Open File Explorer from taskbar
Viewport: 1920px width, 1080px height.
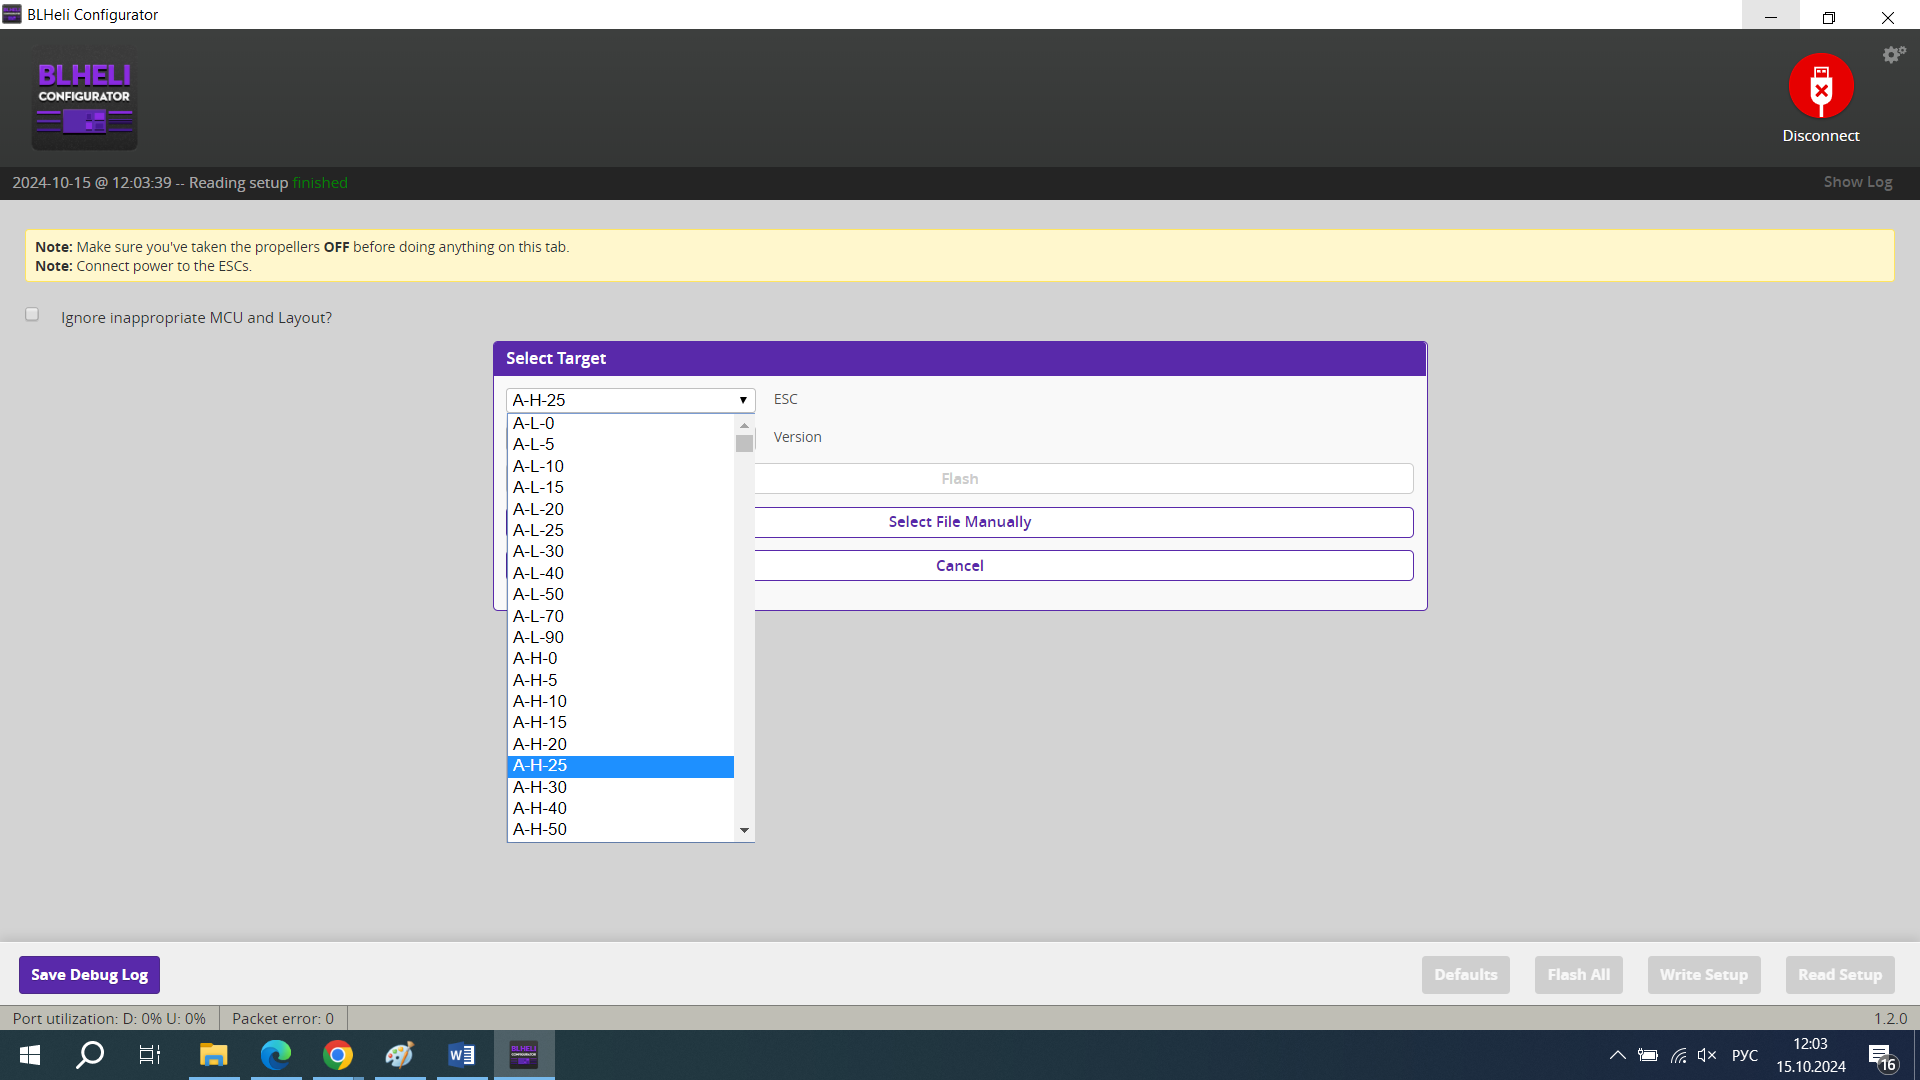pyautogui.click(x=214, y=1055)
